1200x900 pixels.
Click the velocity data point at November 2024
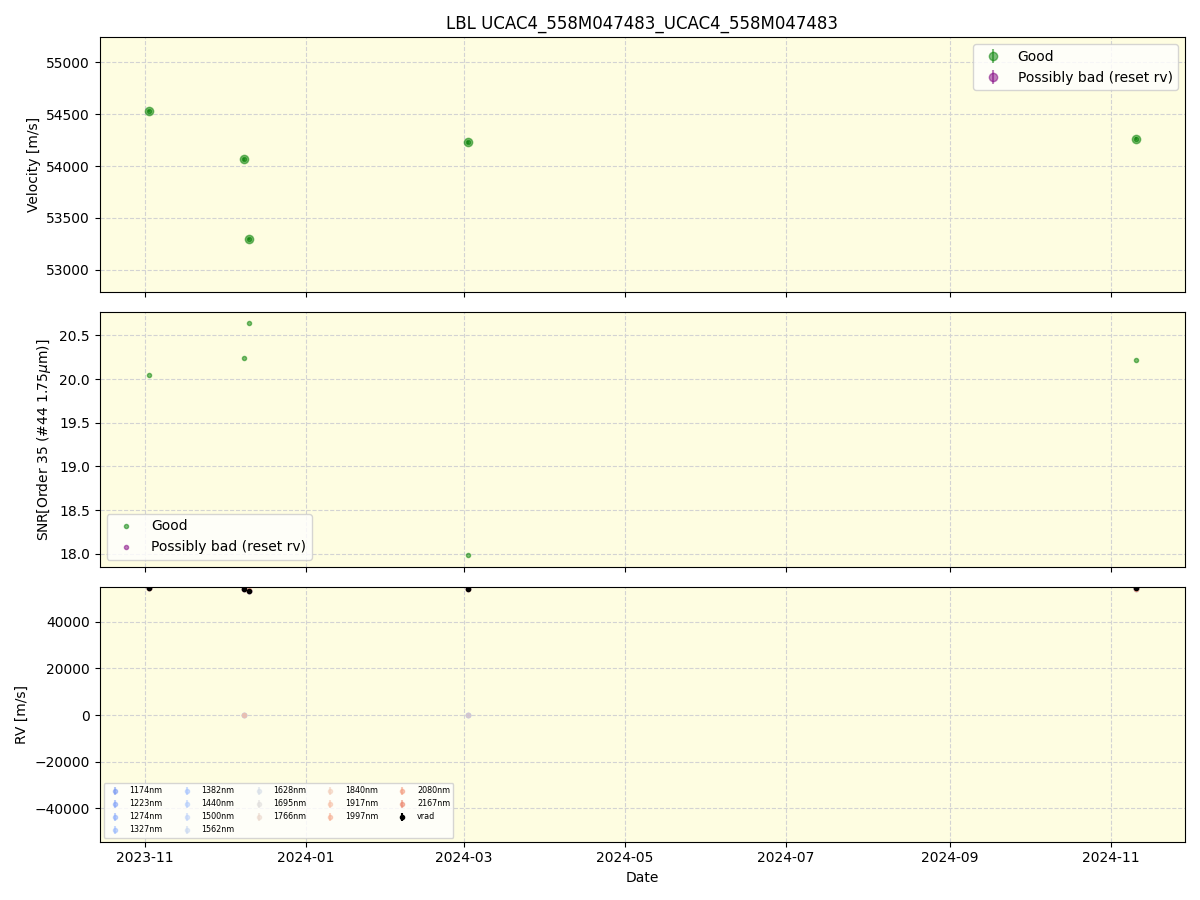[x=1136, y=139]
